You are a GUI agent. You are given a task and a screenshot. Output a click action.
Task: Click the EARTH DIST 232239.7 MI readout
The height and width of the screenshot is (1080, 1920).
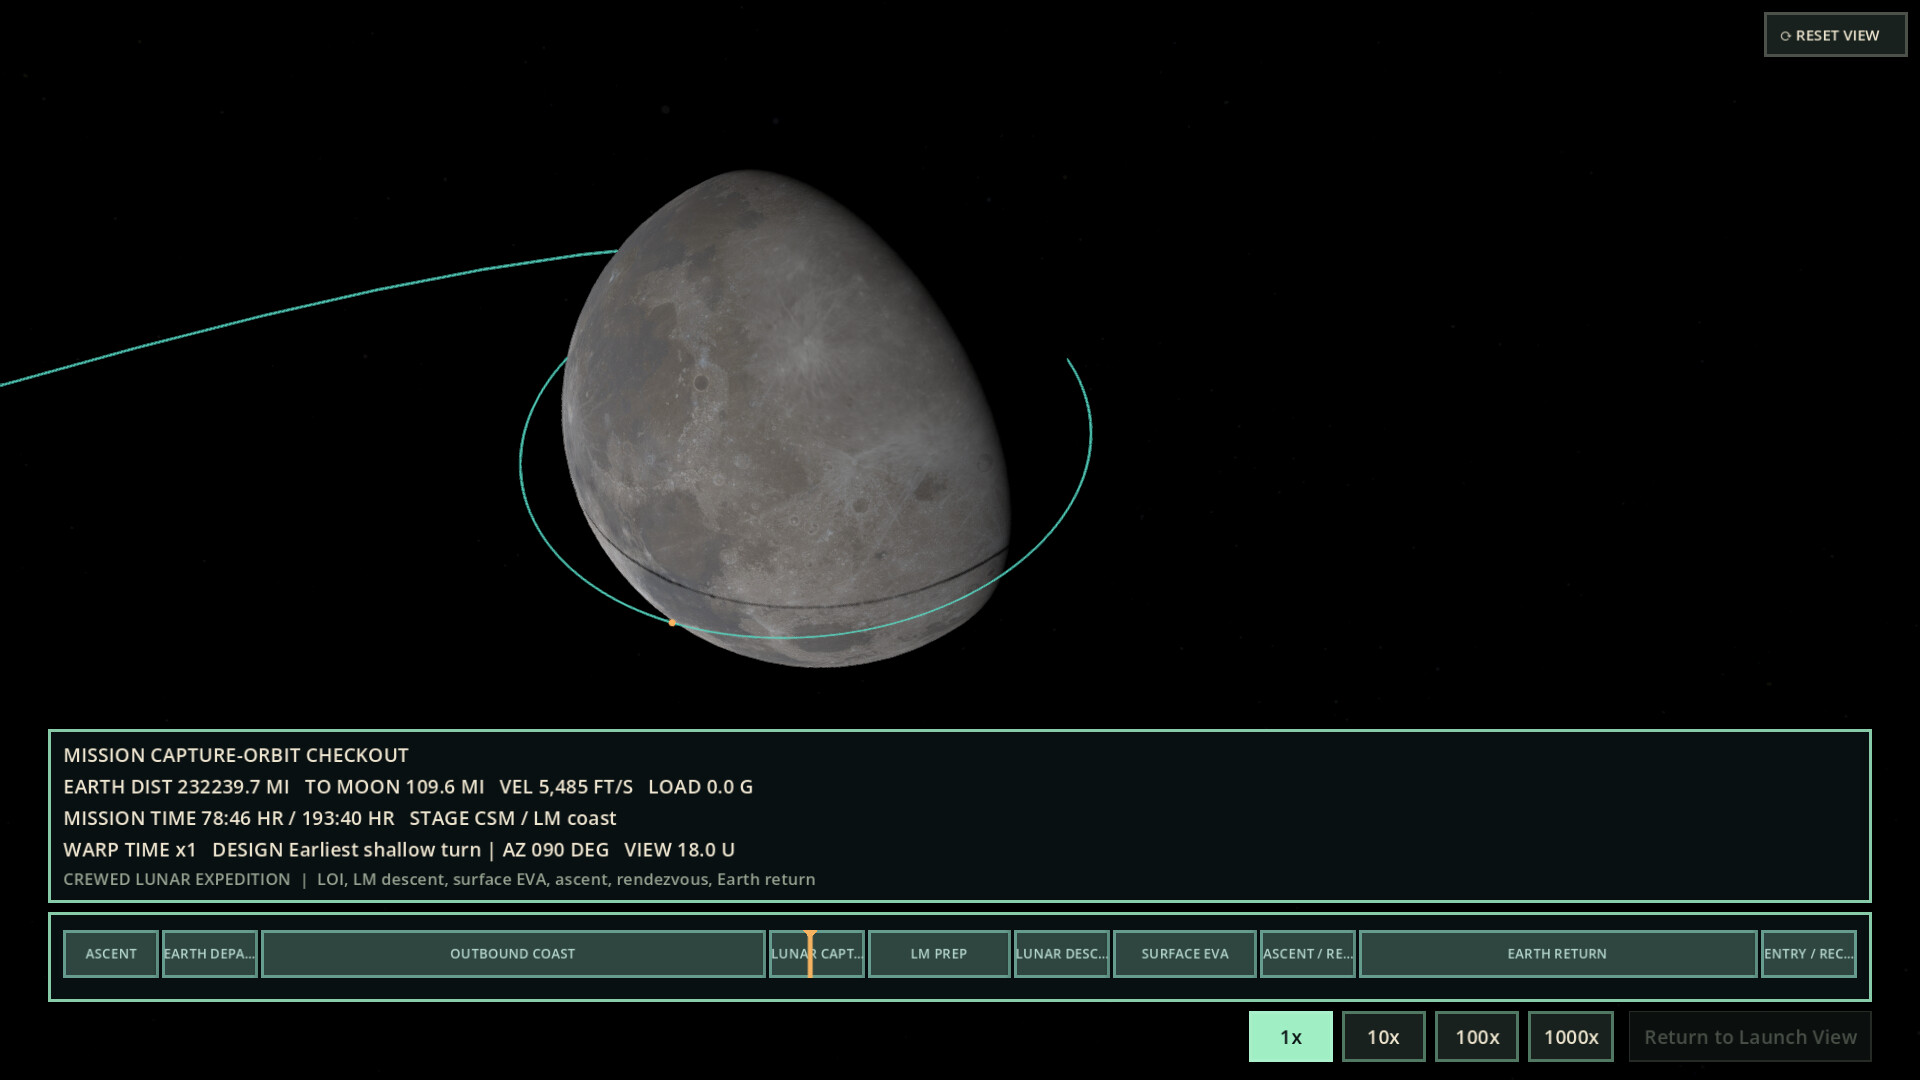pos(176,787)
